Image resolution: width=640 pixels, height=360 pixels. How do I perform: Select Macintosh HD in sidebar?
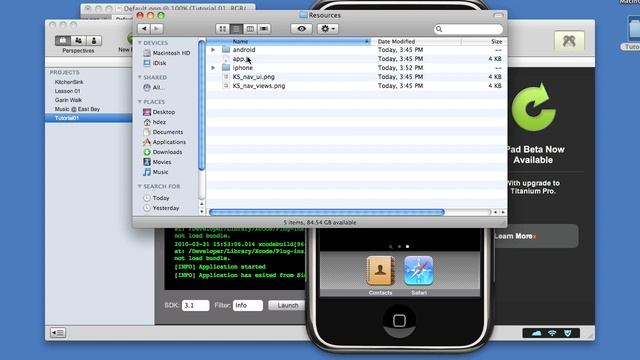(x=167, y=53)
